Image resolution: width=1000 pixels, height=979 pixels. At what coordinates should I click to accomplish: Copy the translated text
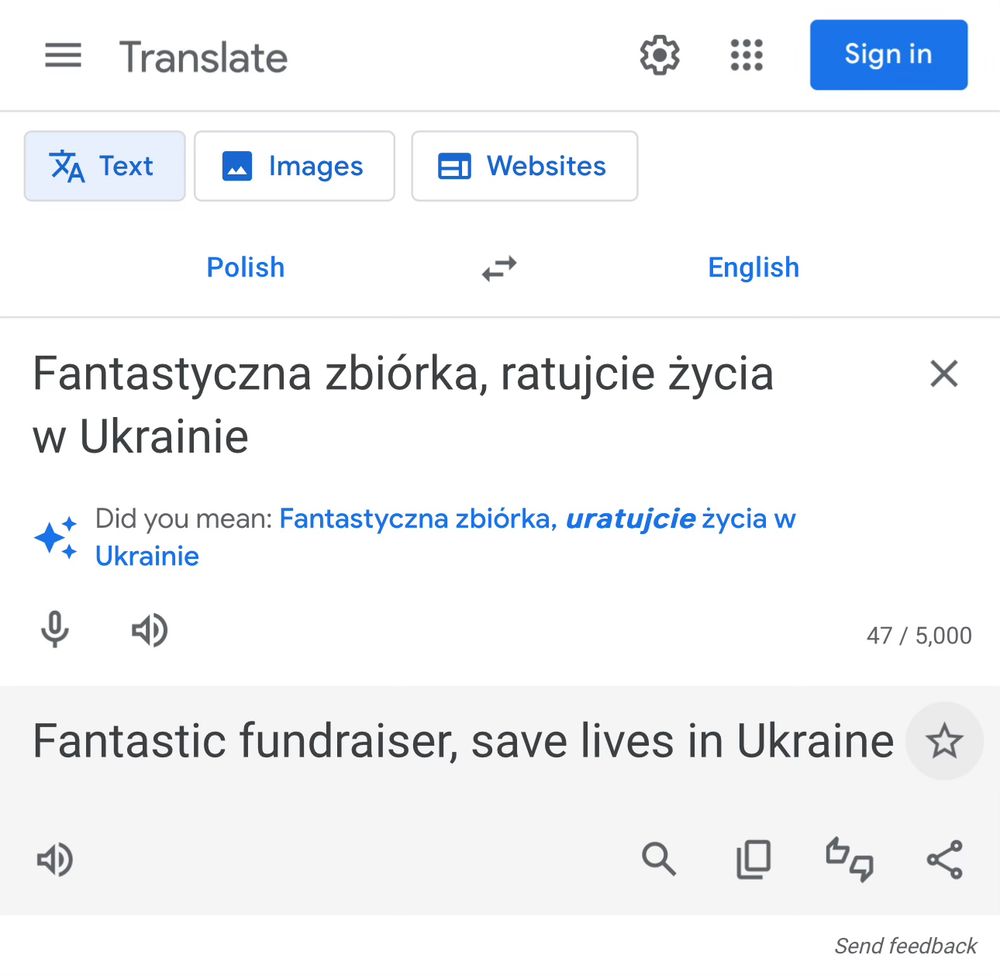tap(754, 859)
